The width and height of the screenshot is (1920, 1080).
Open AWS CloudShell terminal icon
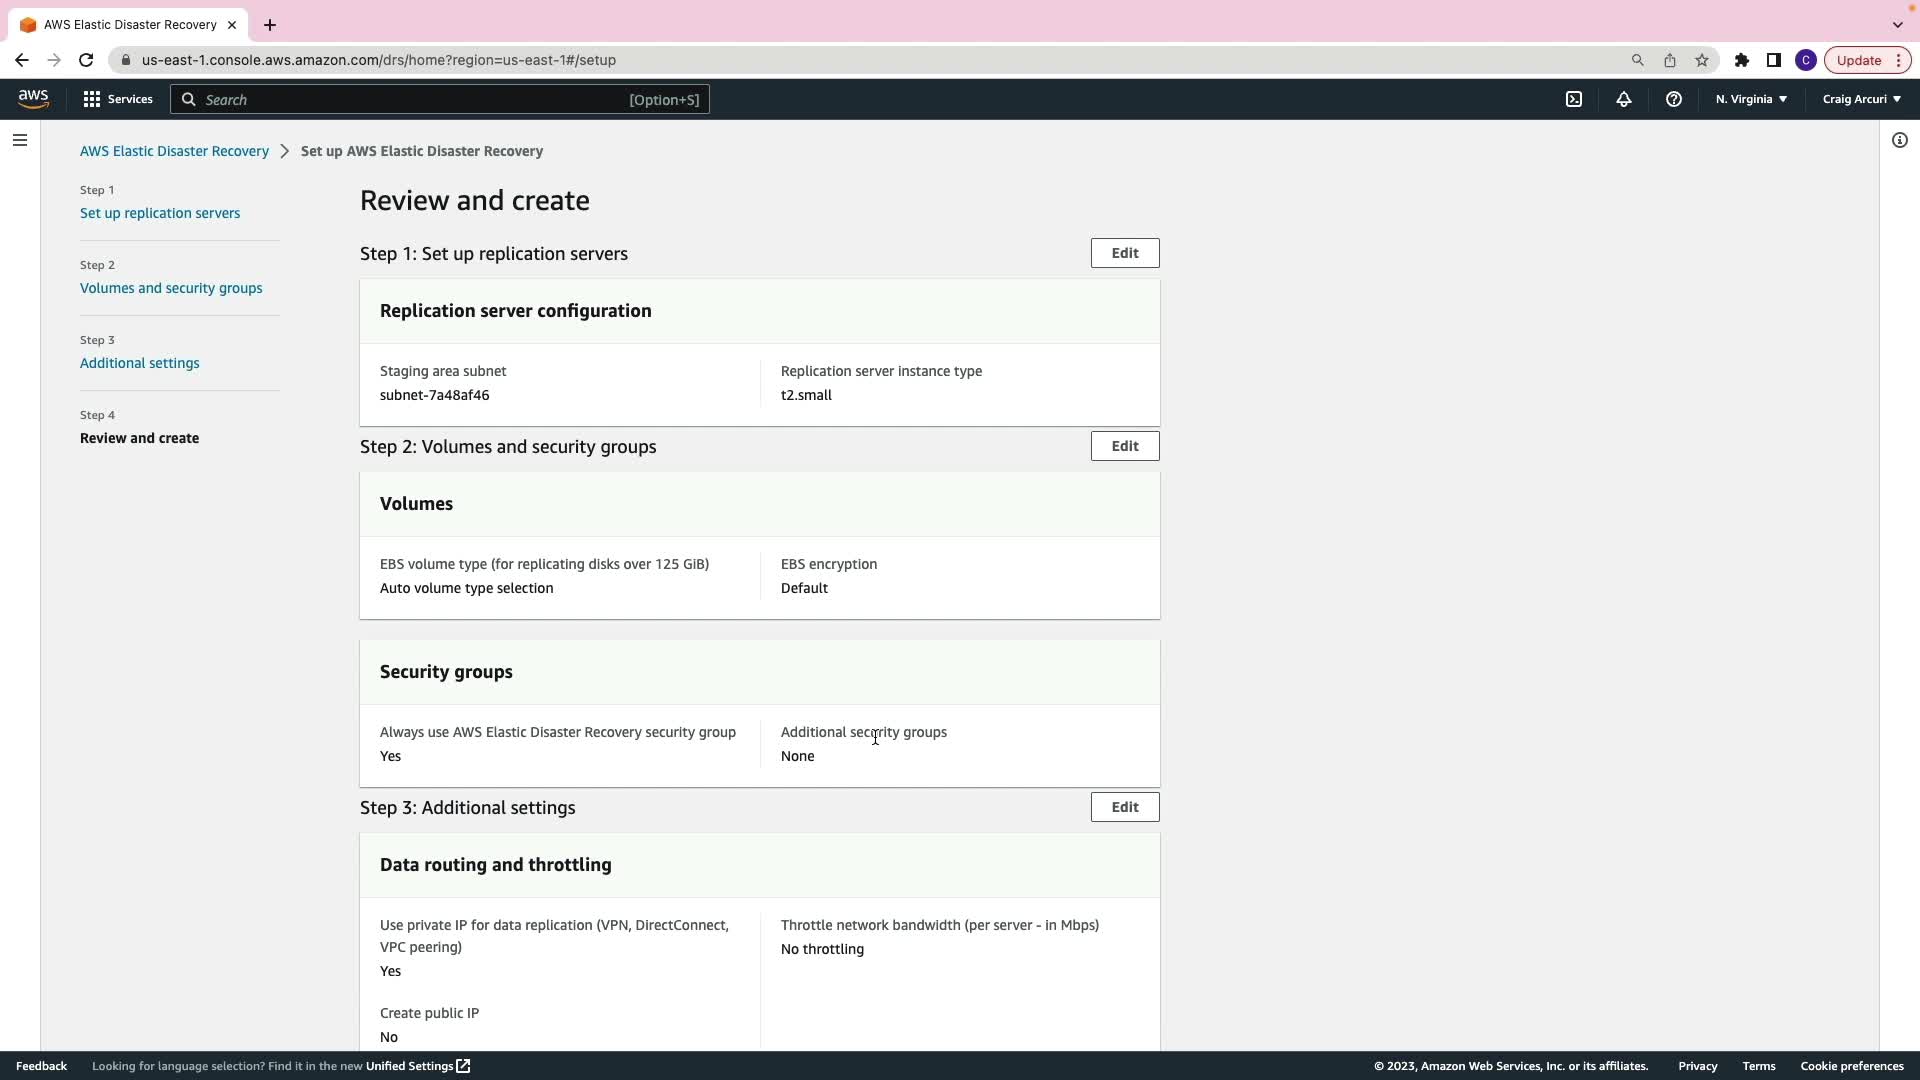(1574, 99)
